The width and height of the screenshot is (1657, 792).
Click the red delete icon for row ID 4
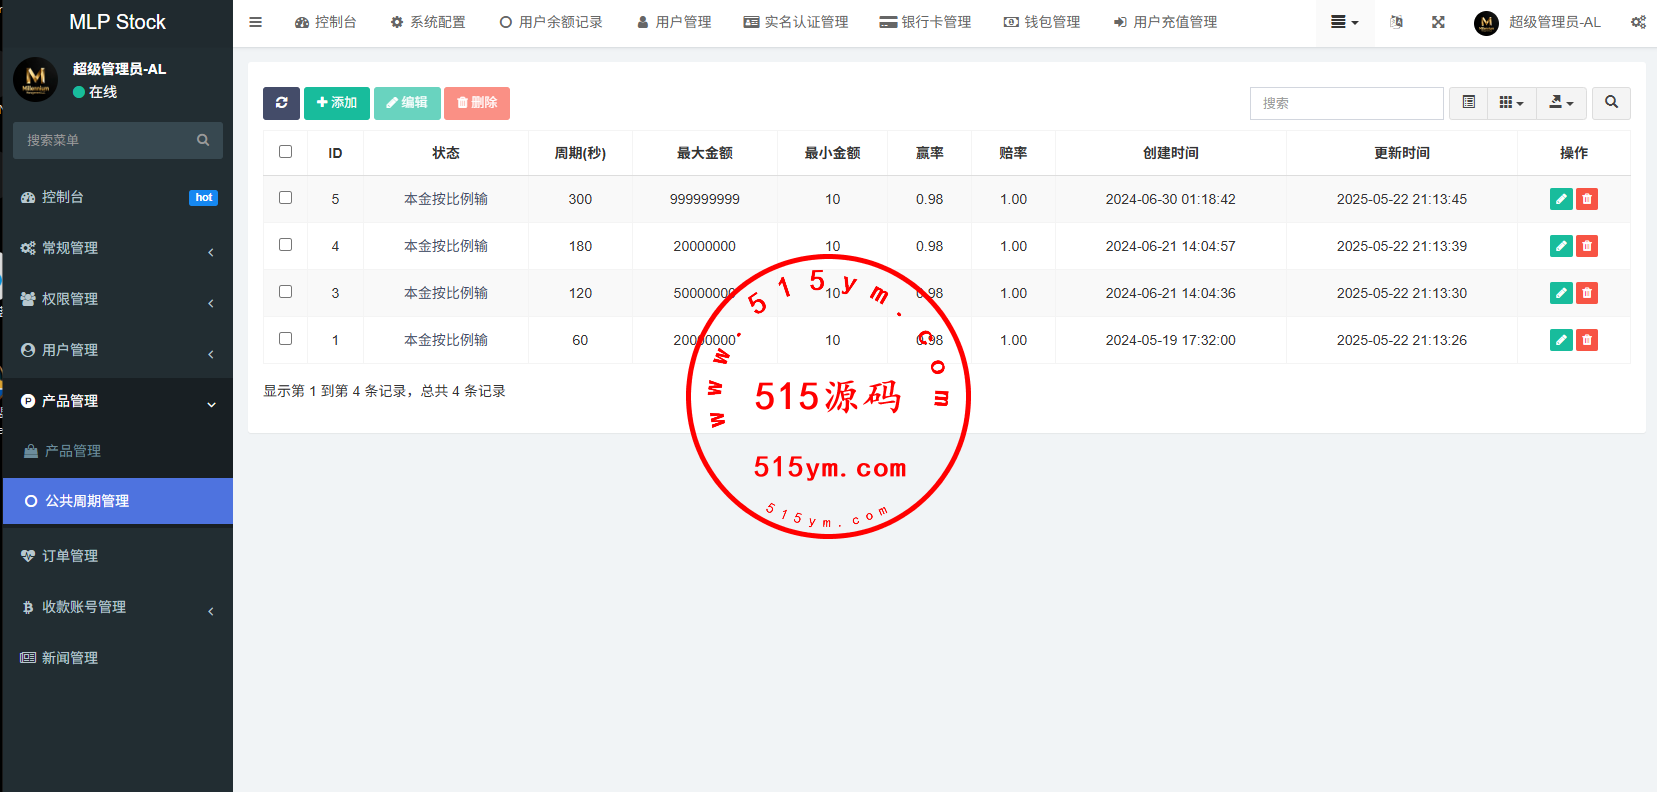[x=1586, y=246]
